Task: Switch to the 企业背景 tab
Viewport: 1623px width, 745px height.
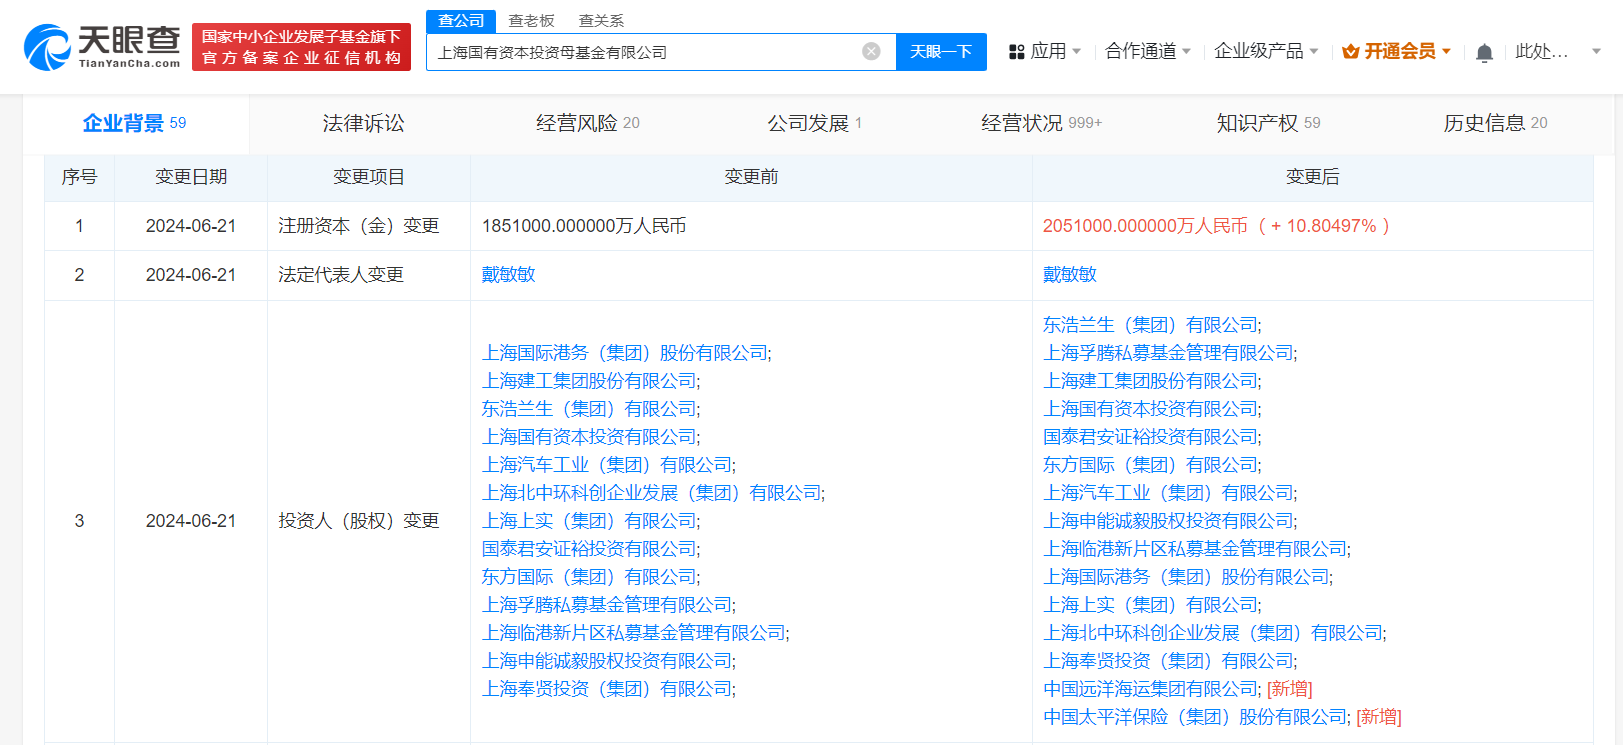Action: click(x=135, y=123)
